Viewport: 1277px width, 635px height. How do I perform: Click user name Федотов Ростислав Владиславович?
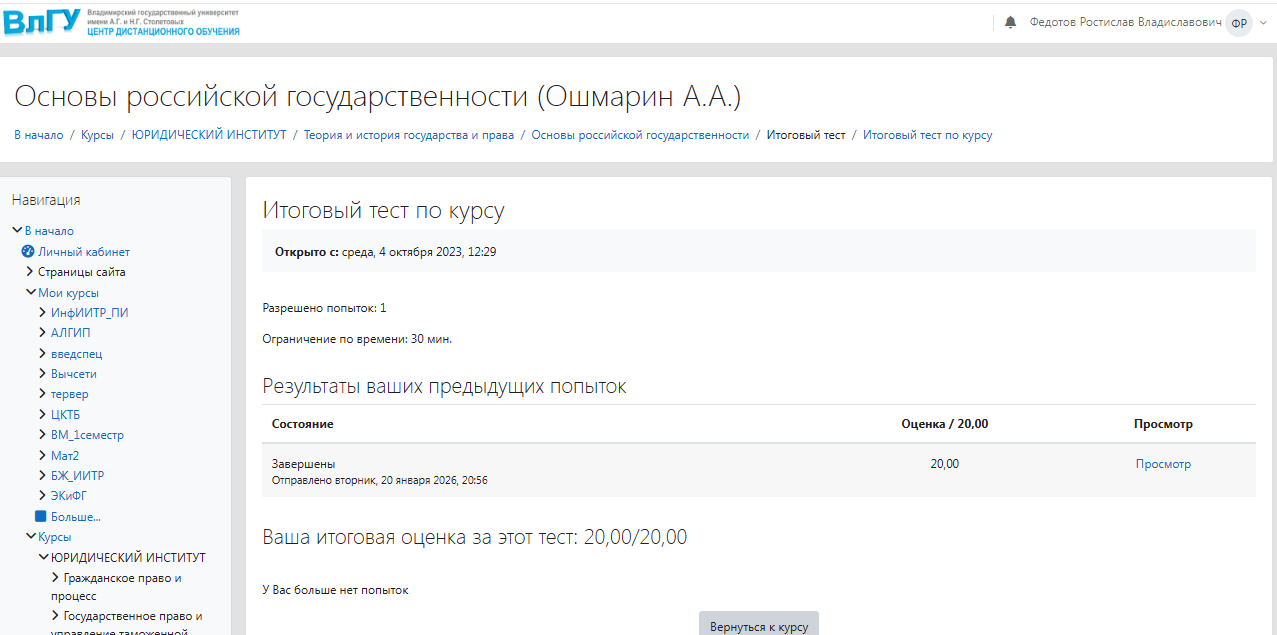(1125, 22)
